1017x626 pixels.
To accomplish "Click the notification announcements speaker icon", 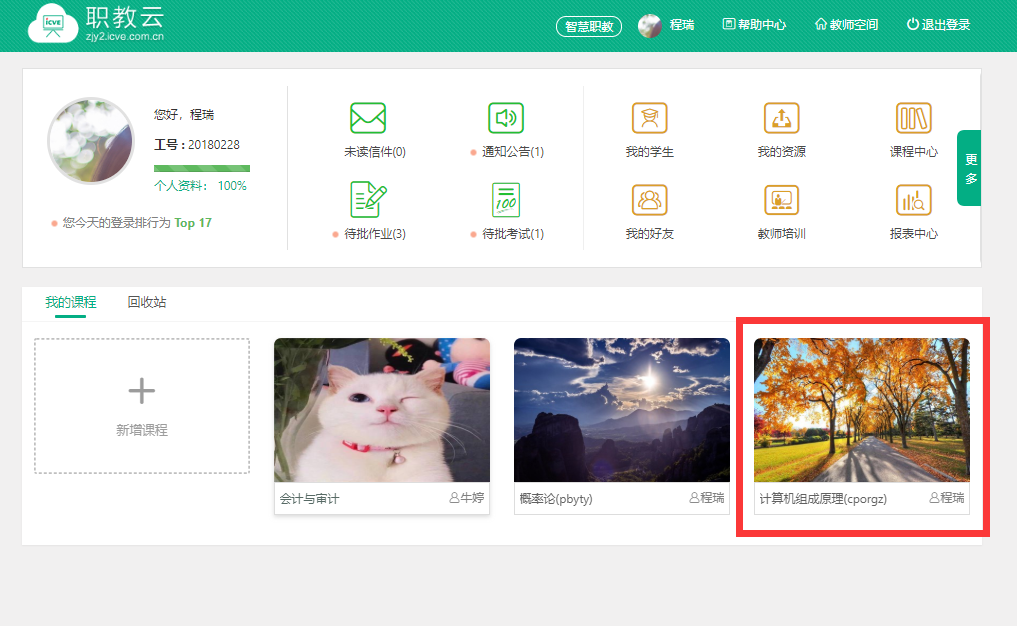I will (x=506, y=118).
